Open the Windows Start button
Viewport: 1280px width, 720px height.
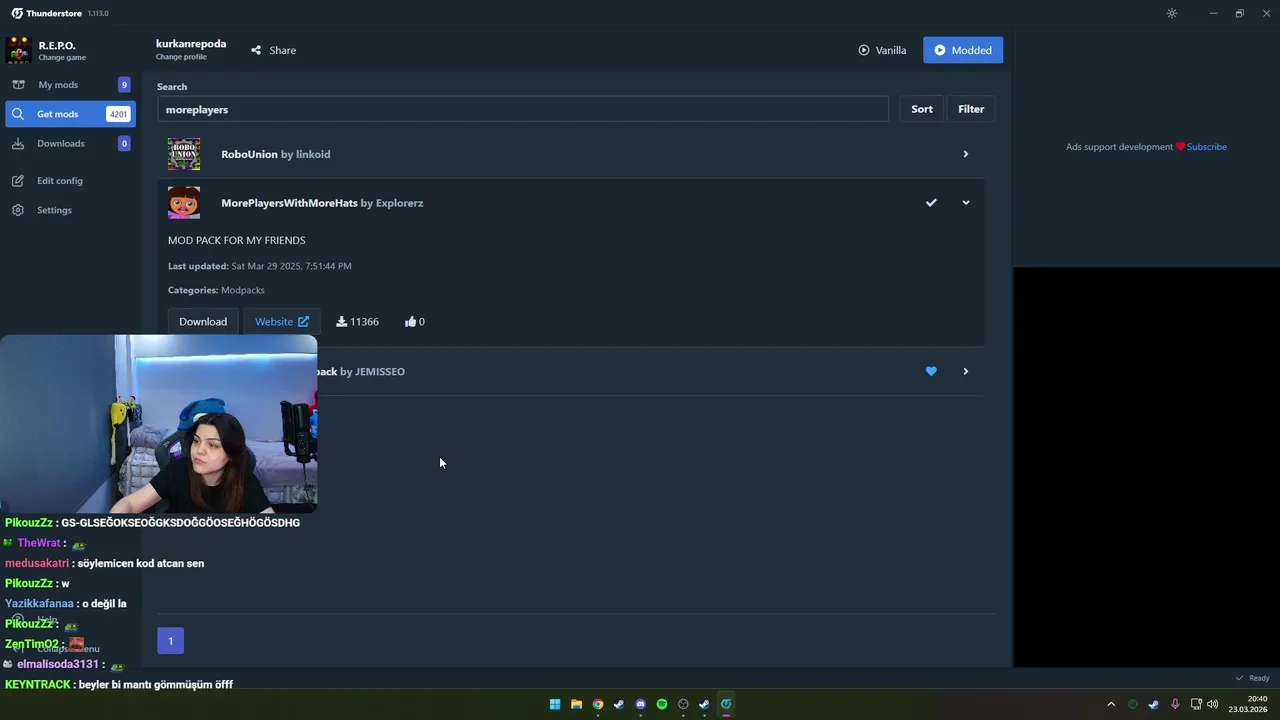pyautogui.click(x=555, y=704)
